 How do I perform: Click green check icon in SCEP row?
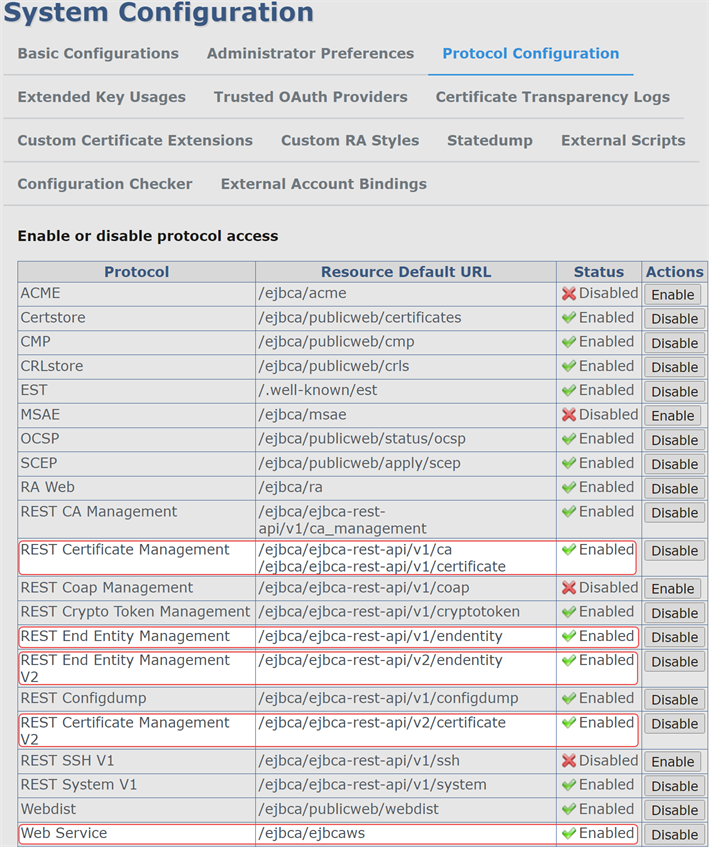569,463
